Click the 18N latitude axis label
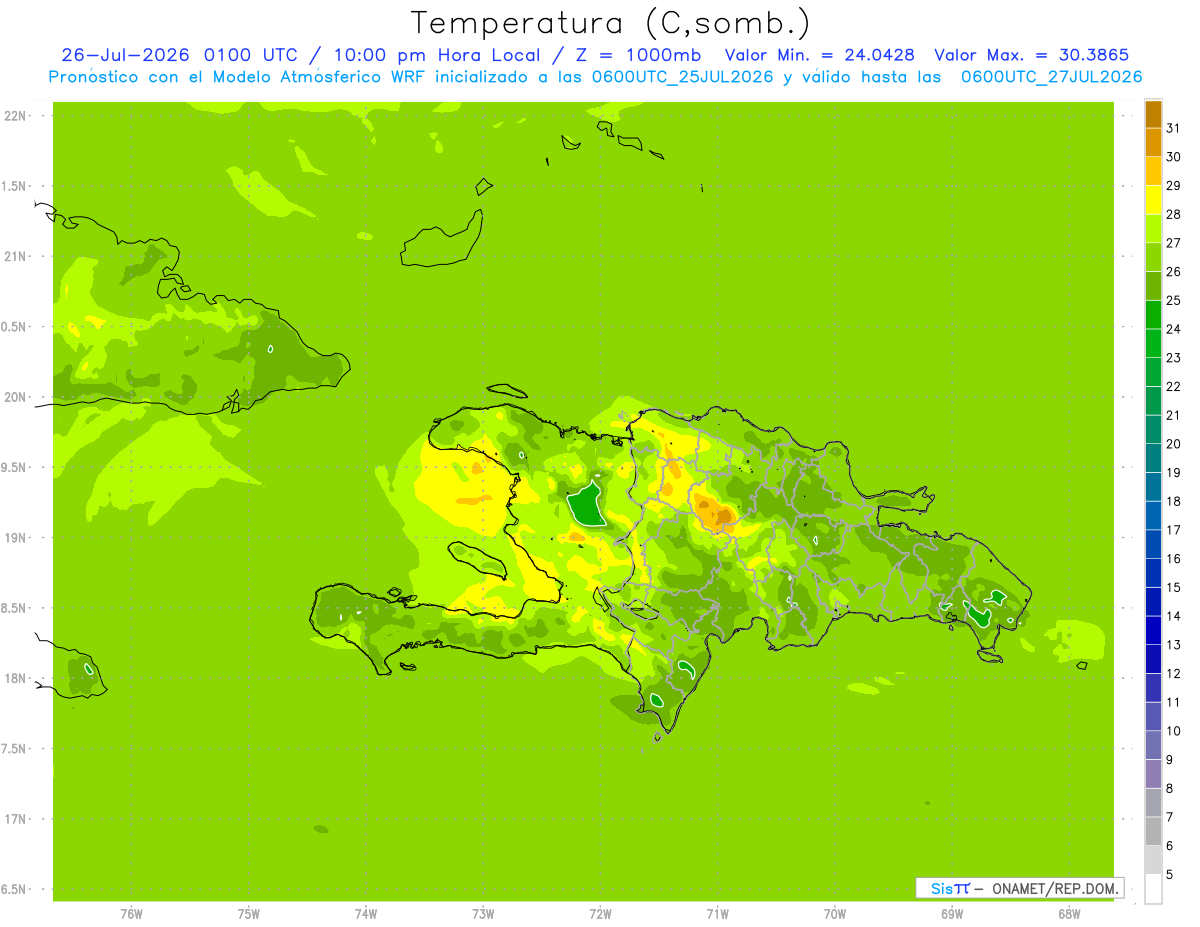Screen dimensions: 1200x927 tap(16, 678)
